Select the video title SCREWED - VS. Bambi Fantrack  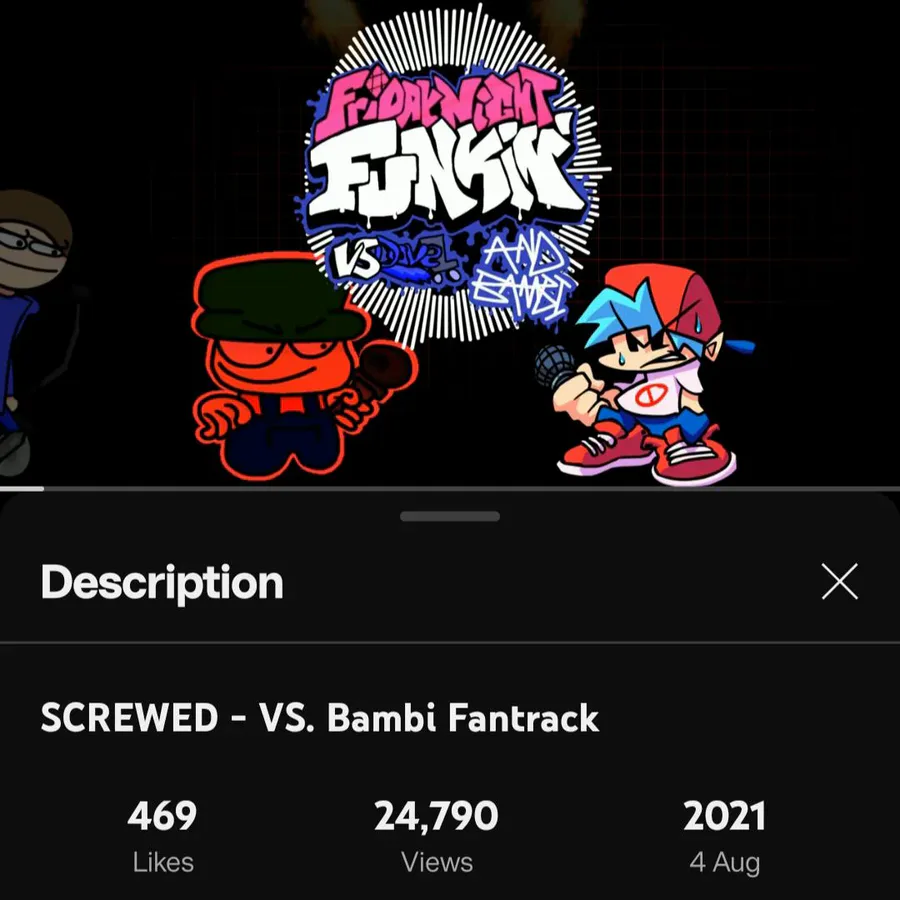(320, 718)
